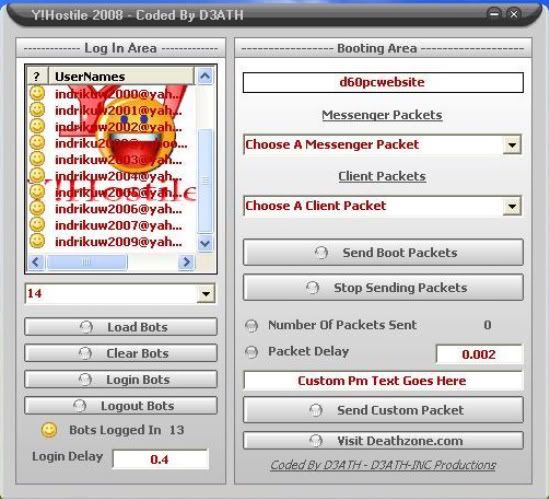549x499 pixels.
Task: Click Visit Deathzone.com button
Action: pos(383,441)
